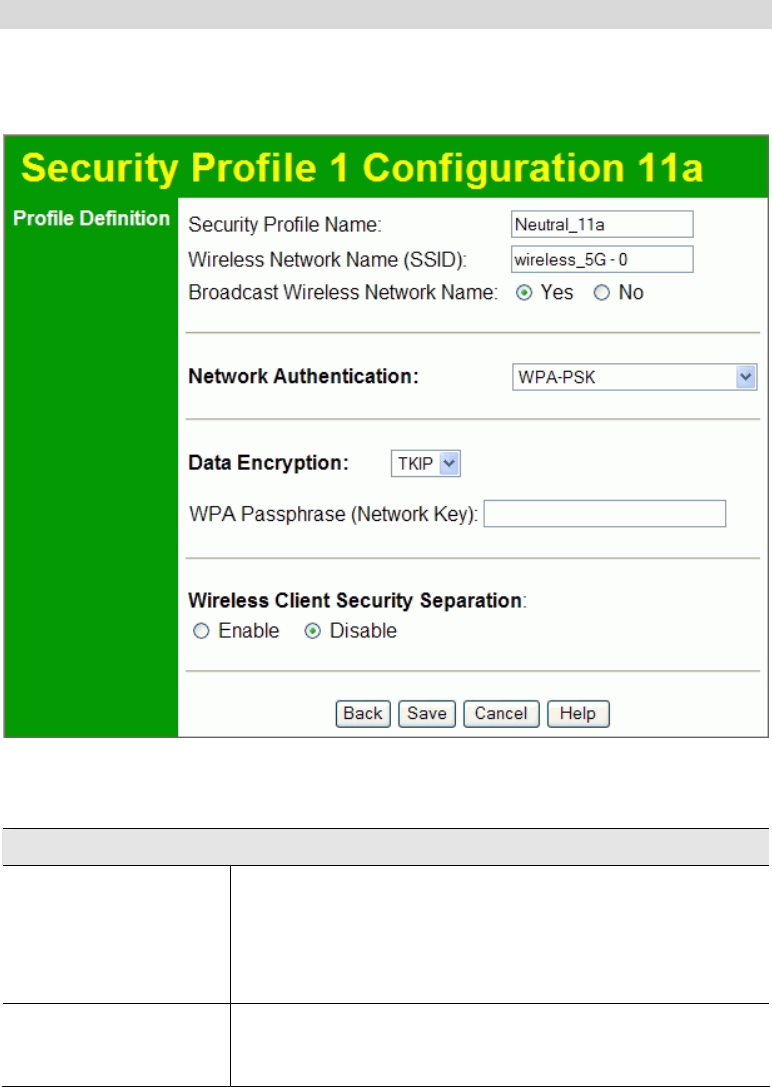Click the 'WPA Passphrase (Network Key):' label text
This screenshot has height=1087, width=772.
(x=334, y=514)
